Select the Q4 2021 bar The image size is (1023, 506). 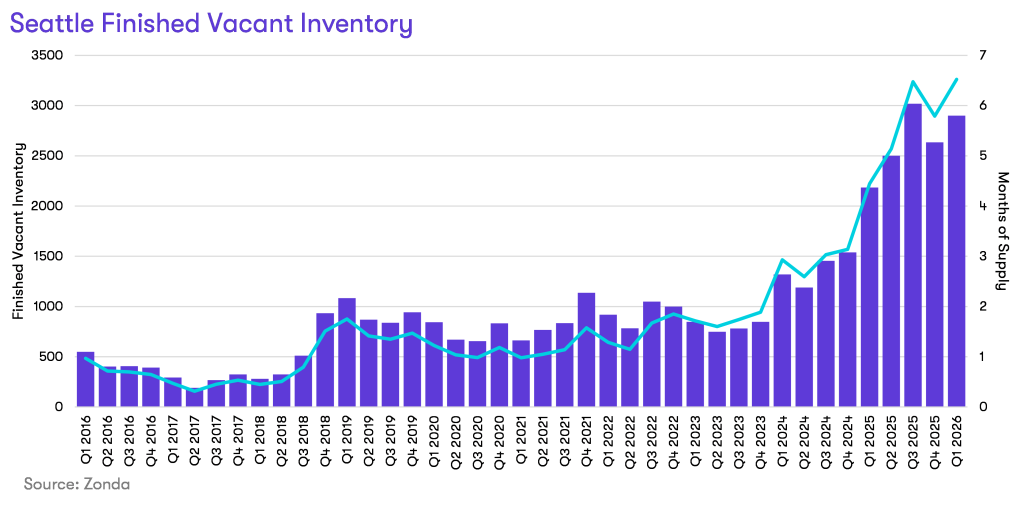tap(586, 350)
